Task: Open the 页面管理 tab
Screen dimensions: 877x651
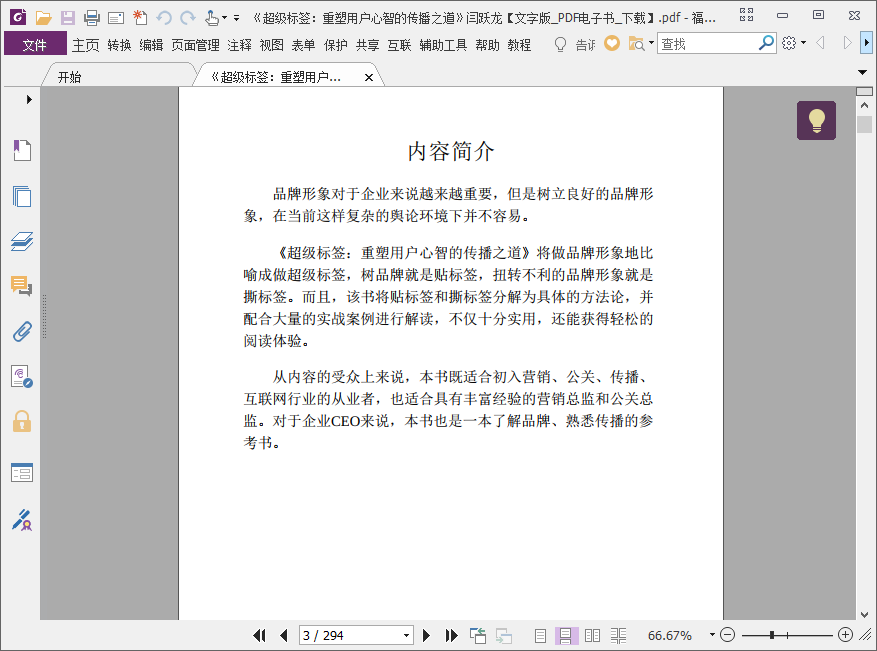Action: point(195,45)
